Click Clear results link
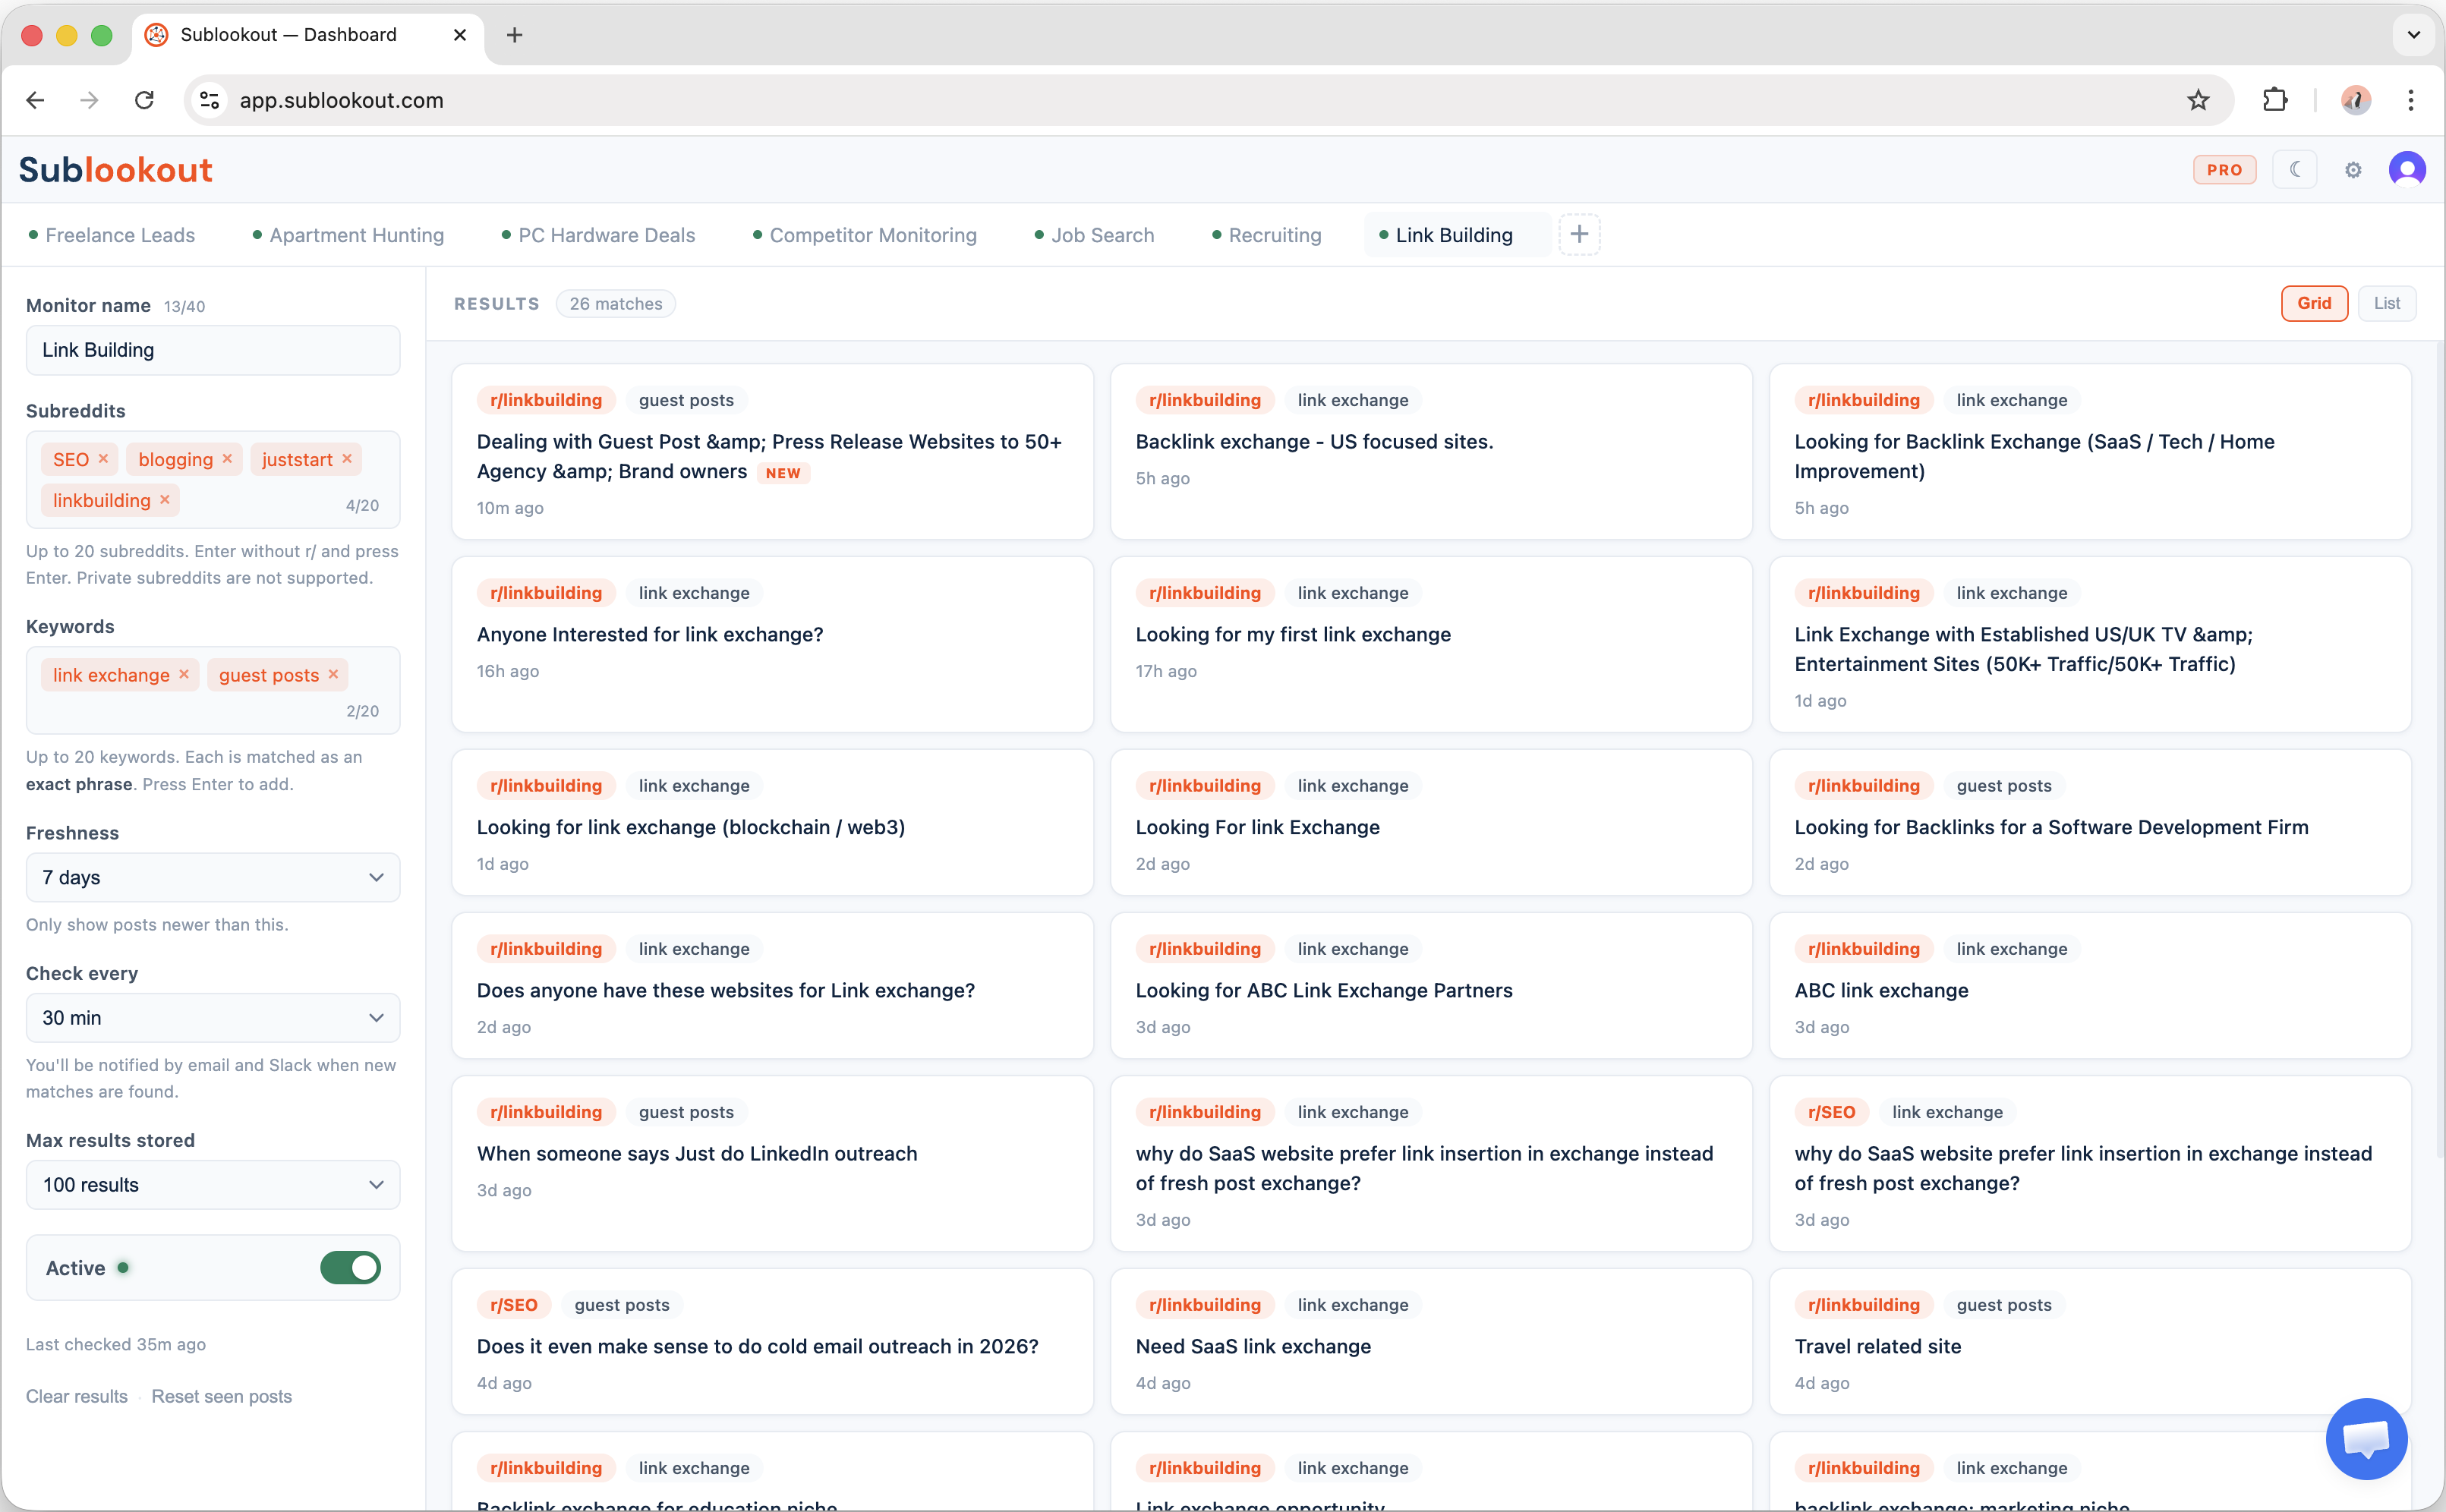The height and width of the screenshot is (1512, 2446). [x=77, y=1397]
